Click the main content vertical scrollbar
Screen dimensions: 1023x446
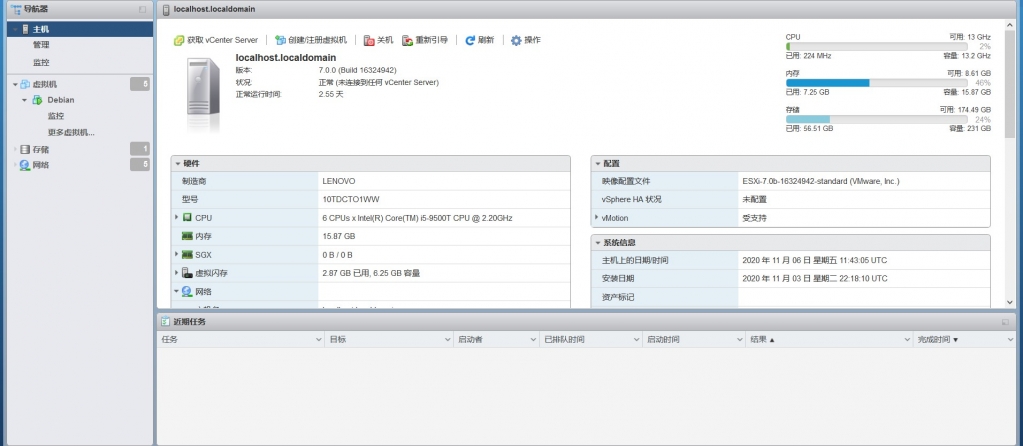(1010, 82)
